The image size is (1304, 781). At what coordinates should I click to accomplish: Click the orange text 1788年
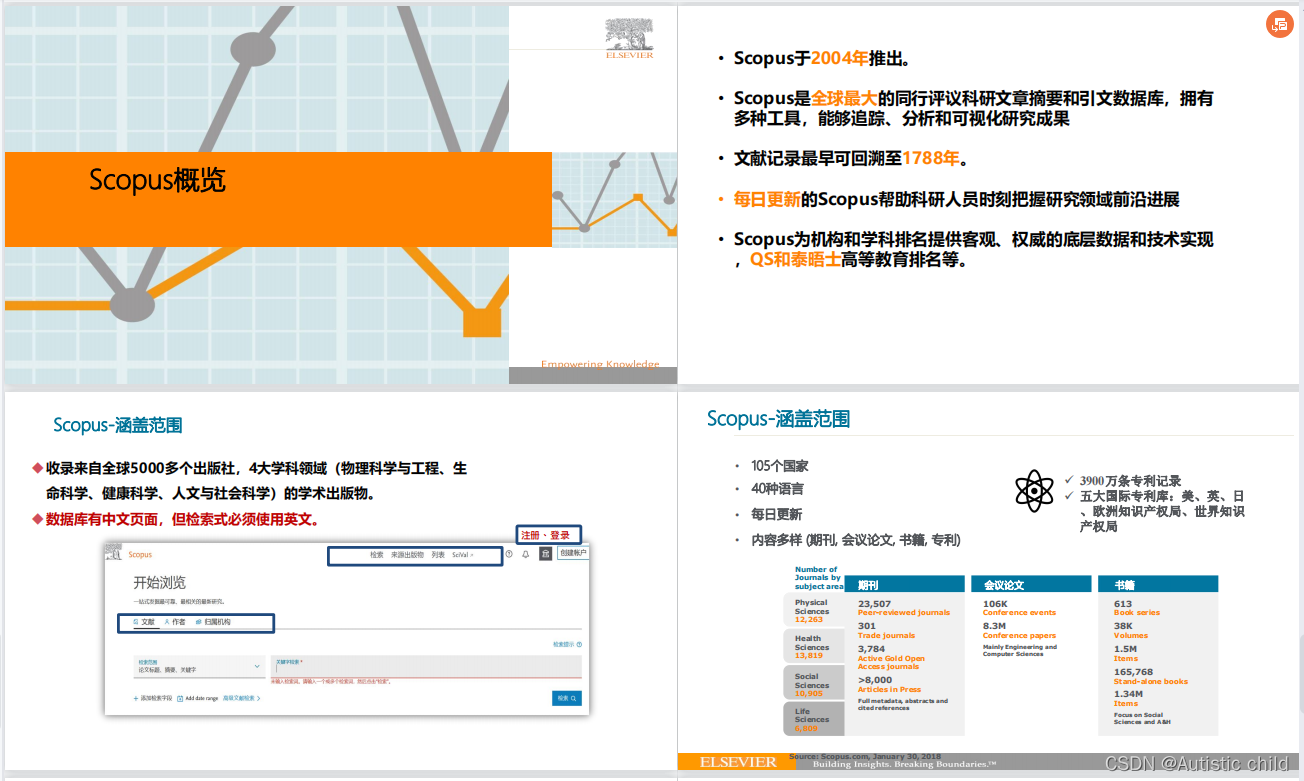[930, 158]
